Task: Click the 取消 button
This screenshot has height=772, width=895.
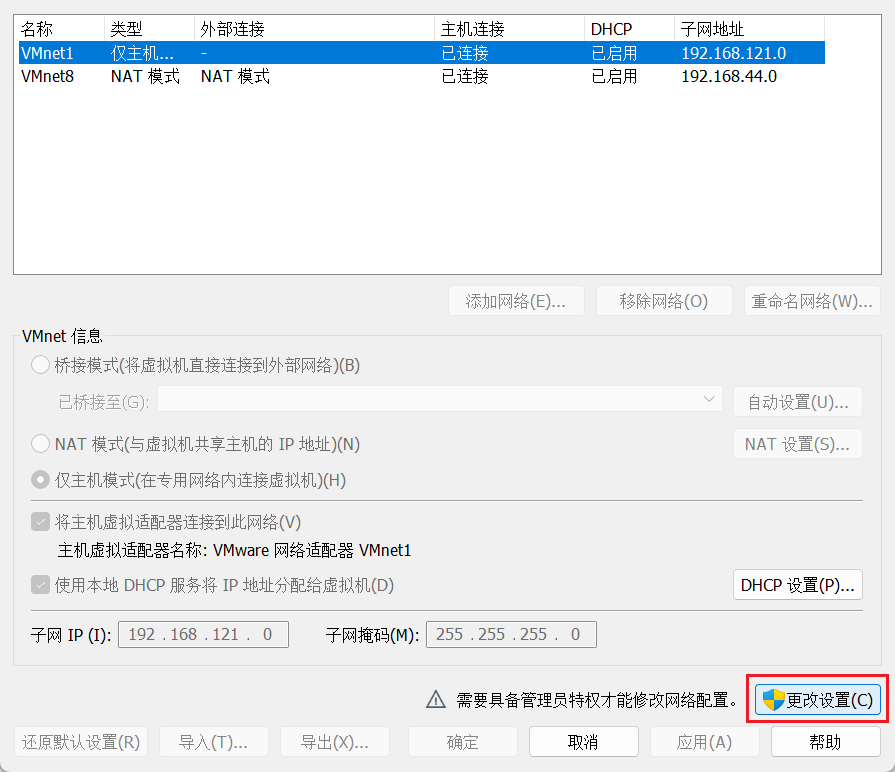Action: 583,742
